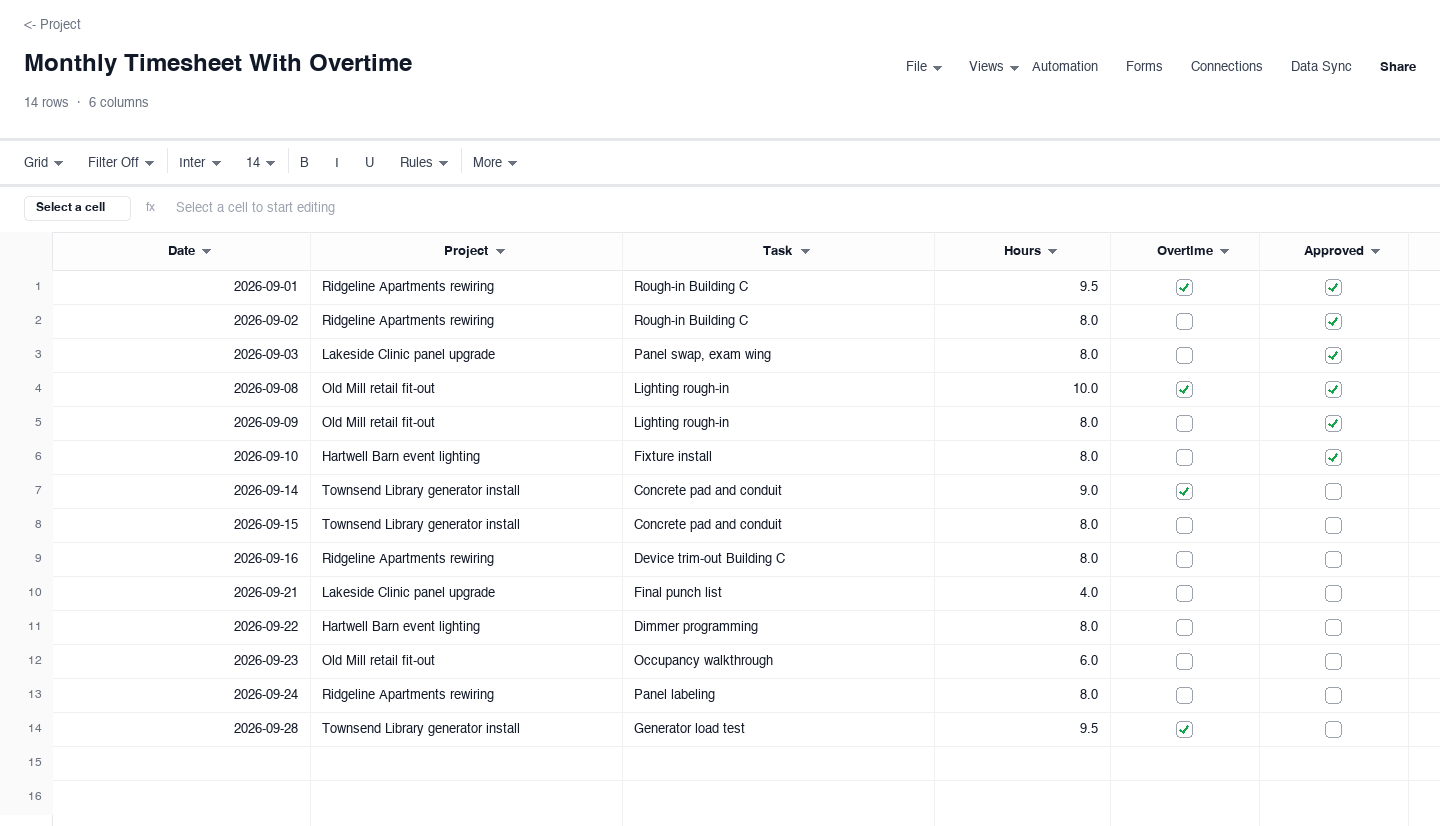Open the Forms menu item
The height and width of the screenshot is (826, 1440).
[x=1144, y=67]
